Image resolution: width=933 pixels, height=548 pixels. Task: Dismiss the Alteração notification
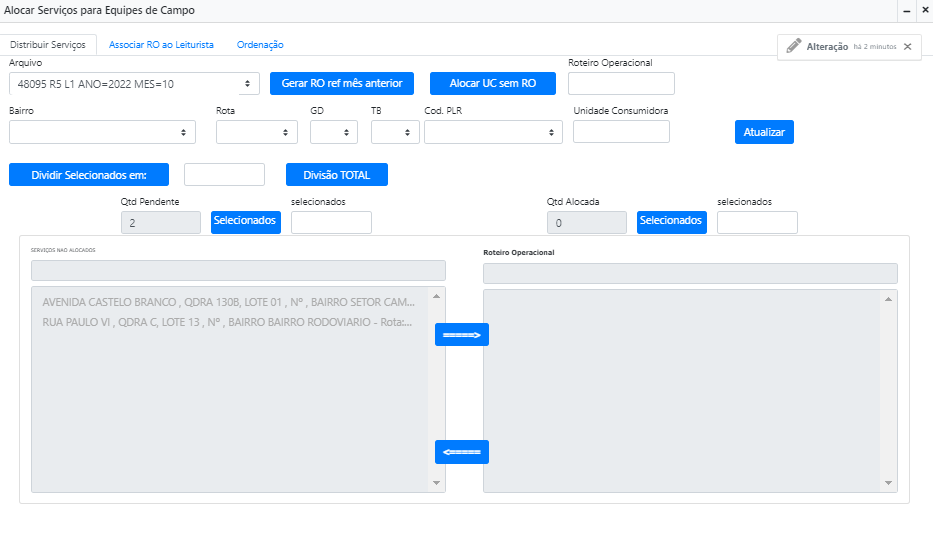click(907, 47)
